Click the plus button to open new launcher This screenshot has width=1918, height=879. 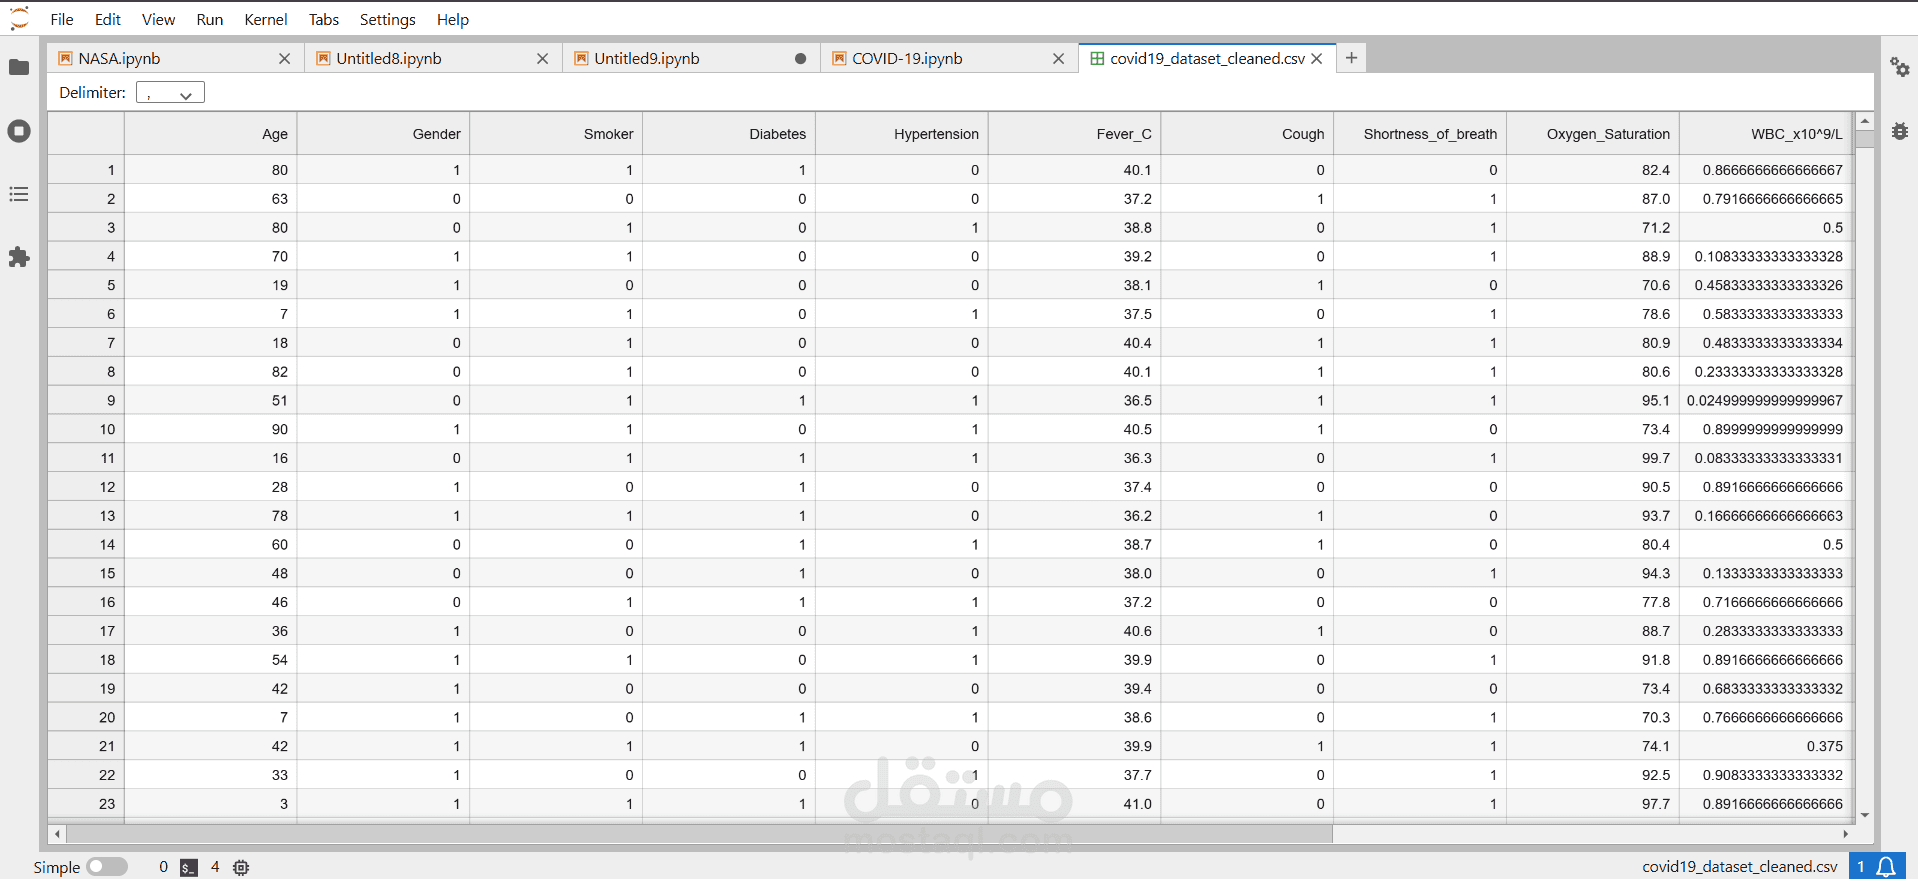pos(1351,58)
